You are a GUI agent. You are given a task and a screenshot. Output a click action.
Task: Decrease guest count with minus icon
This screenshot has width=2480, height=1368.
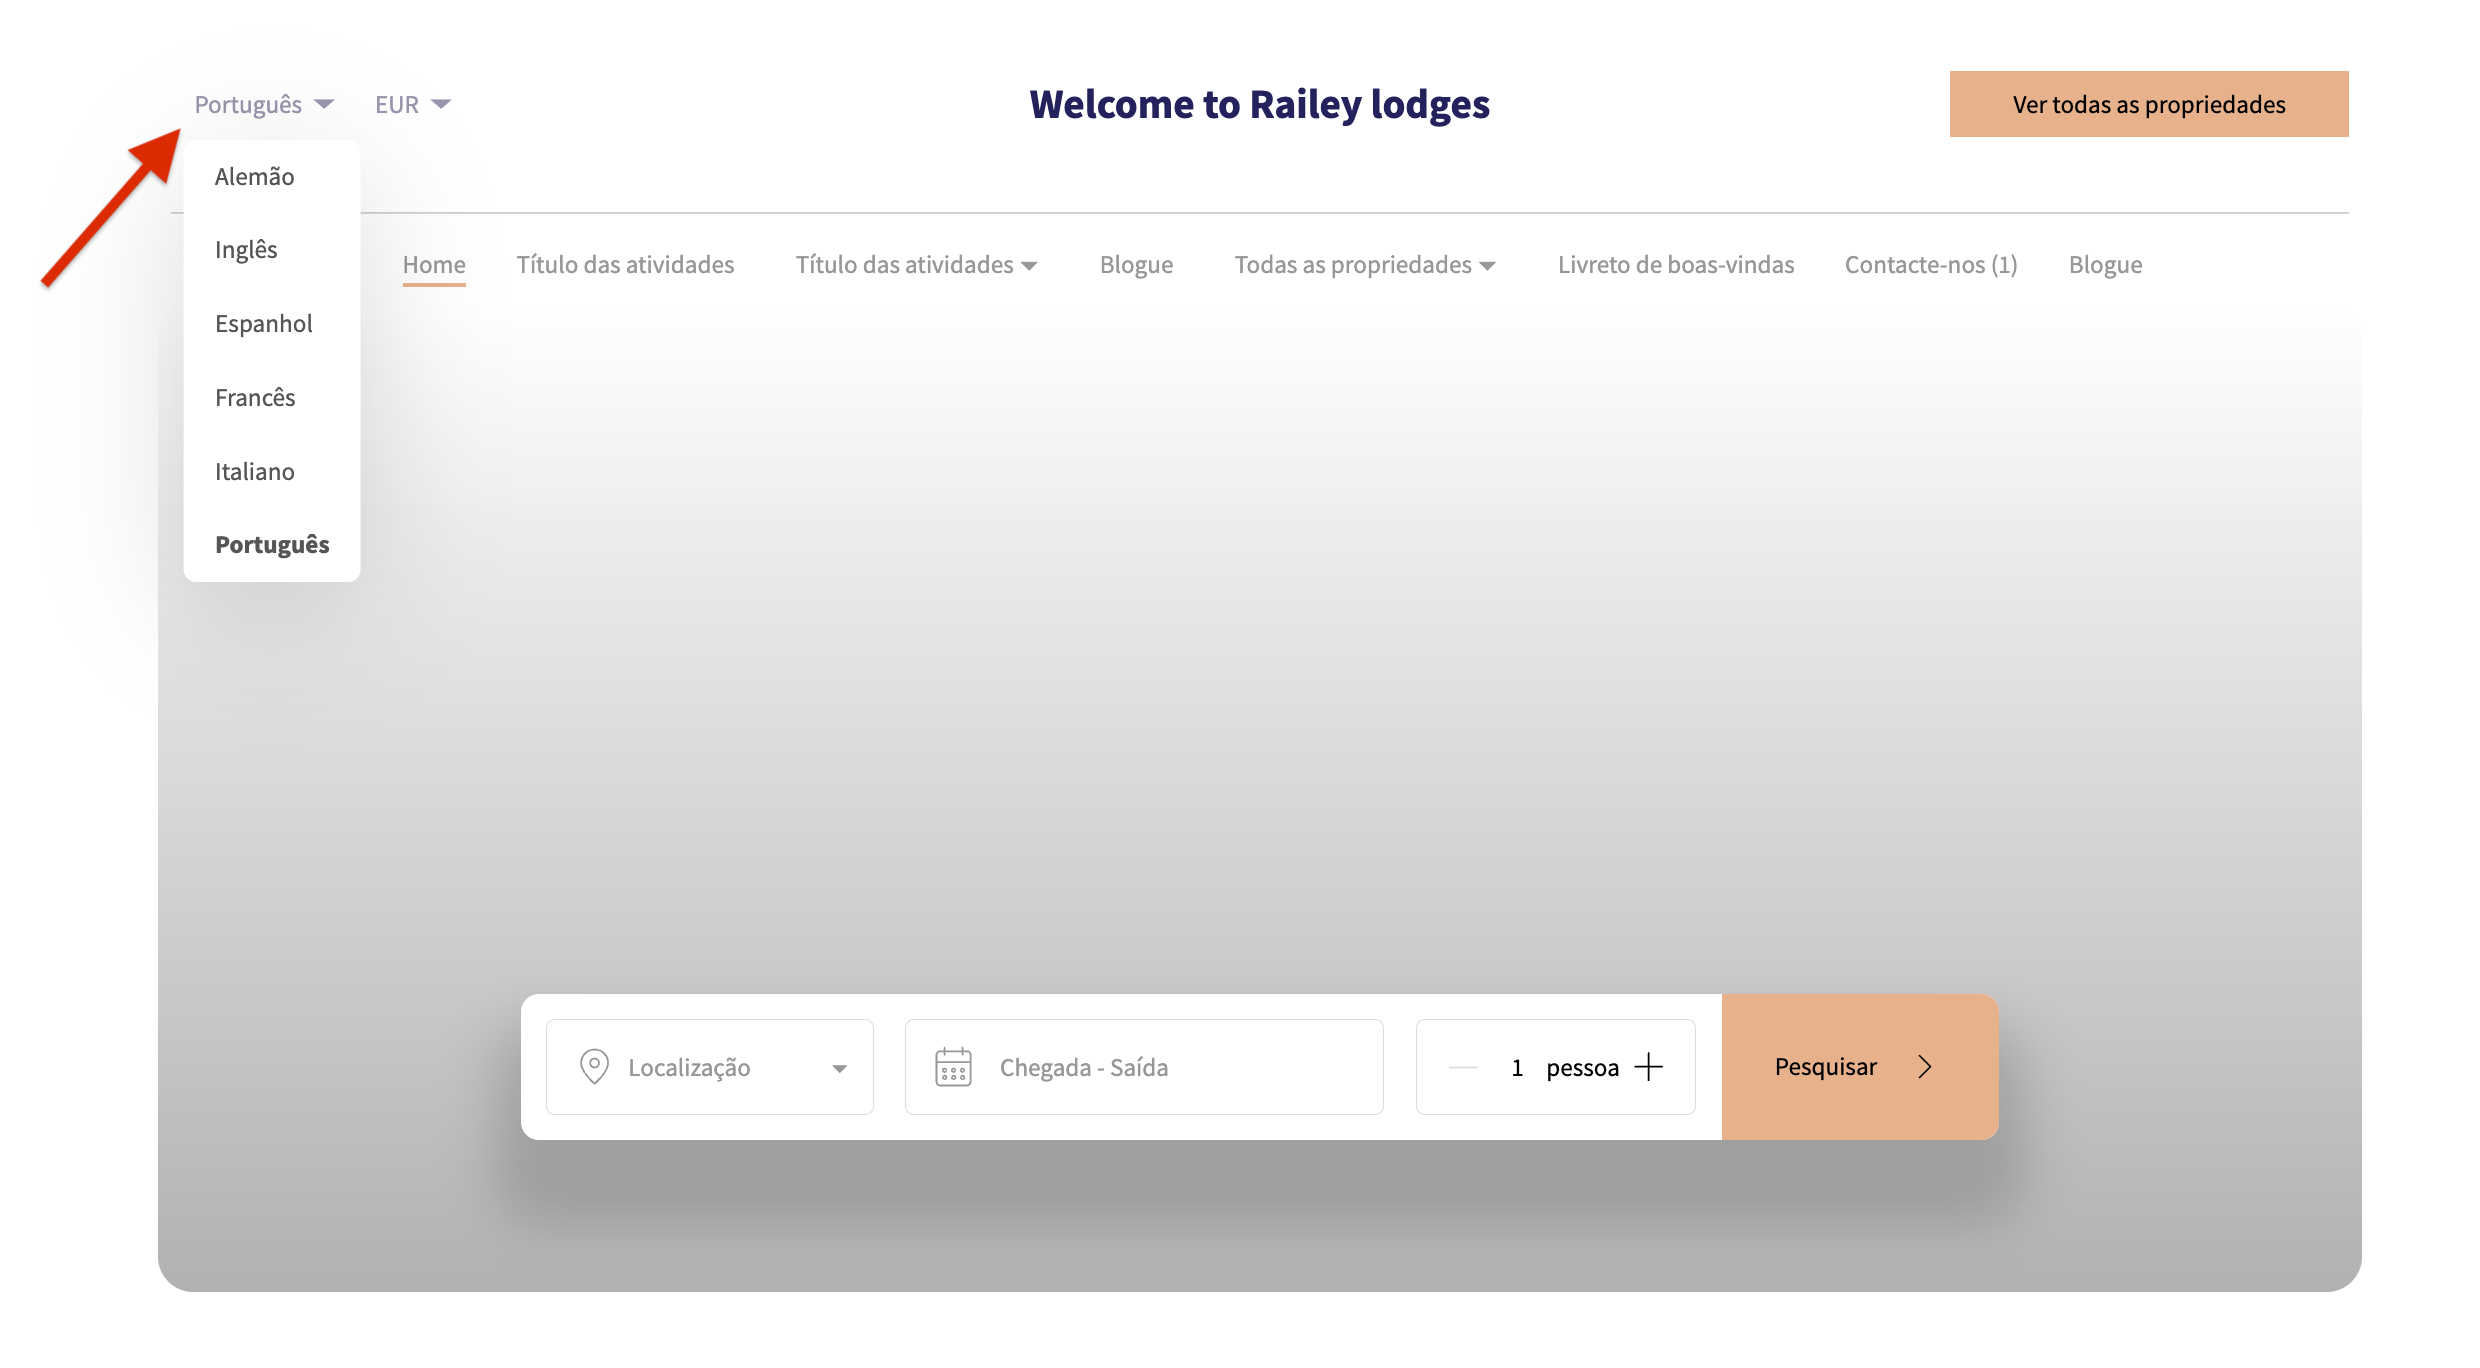[x=1463, y=1067]
